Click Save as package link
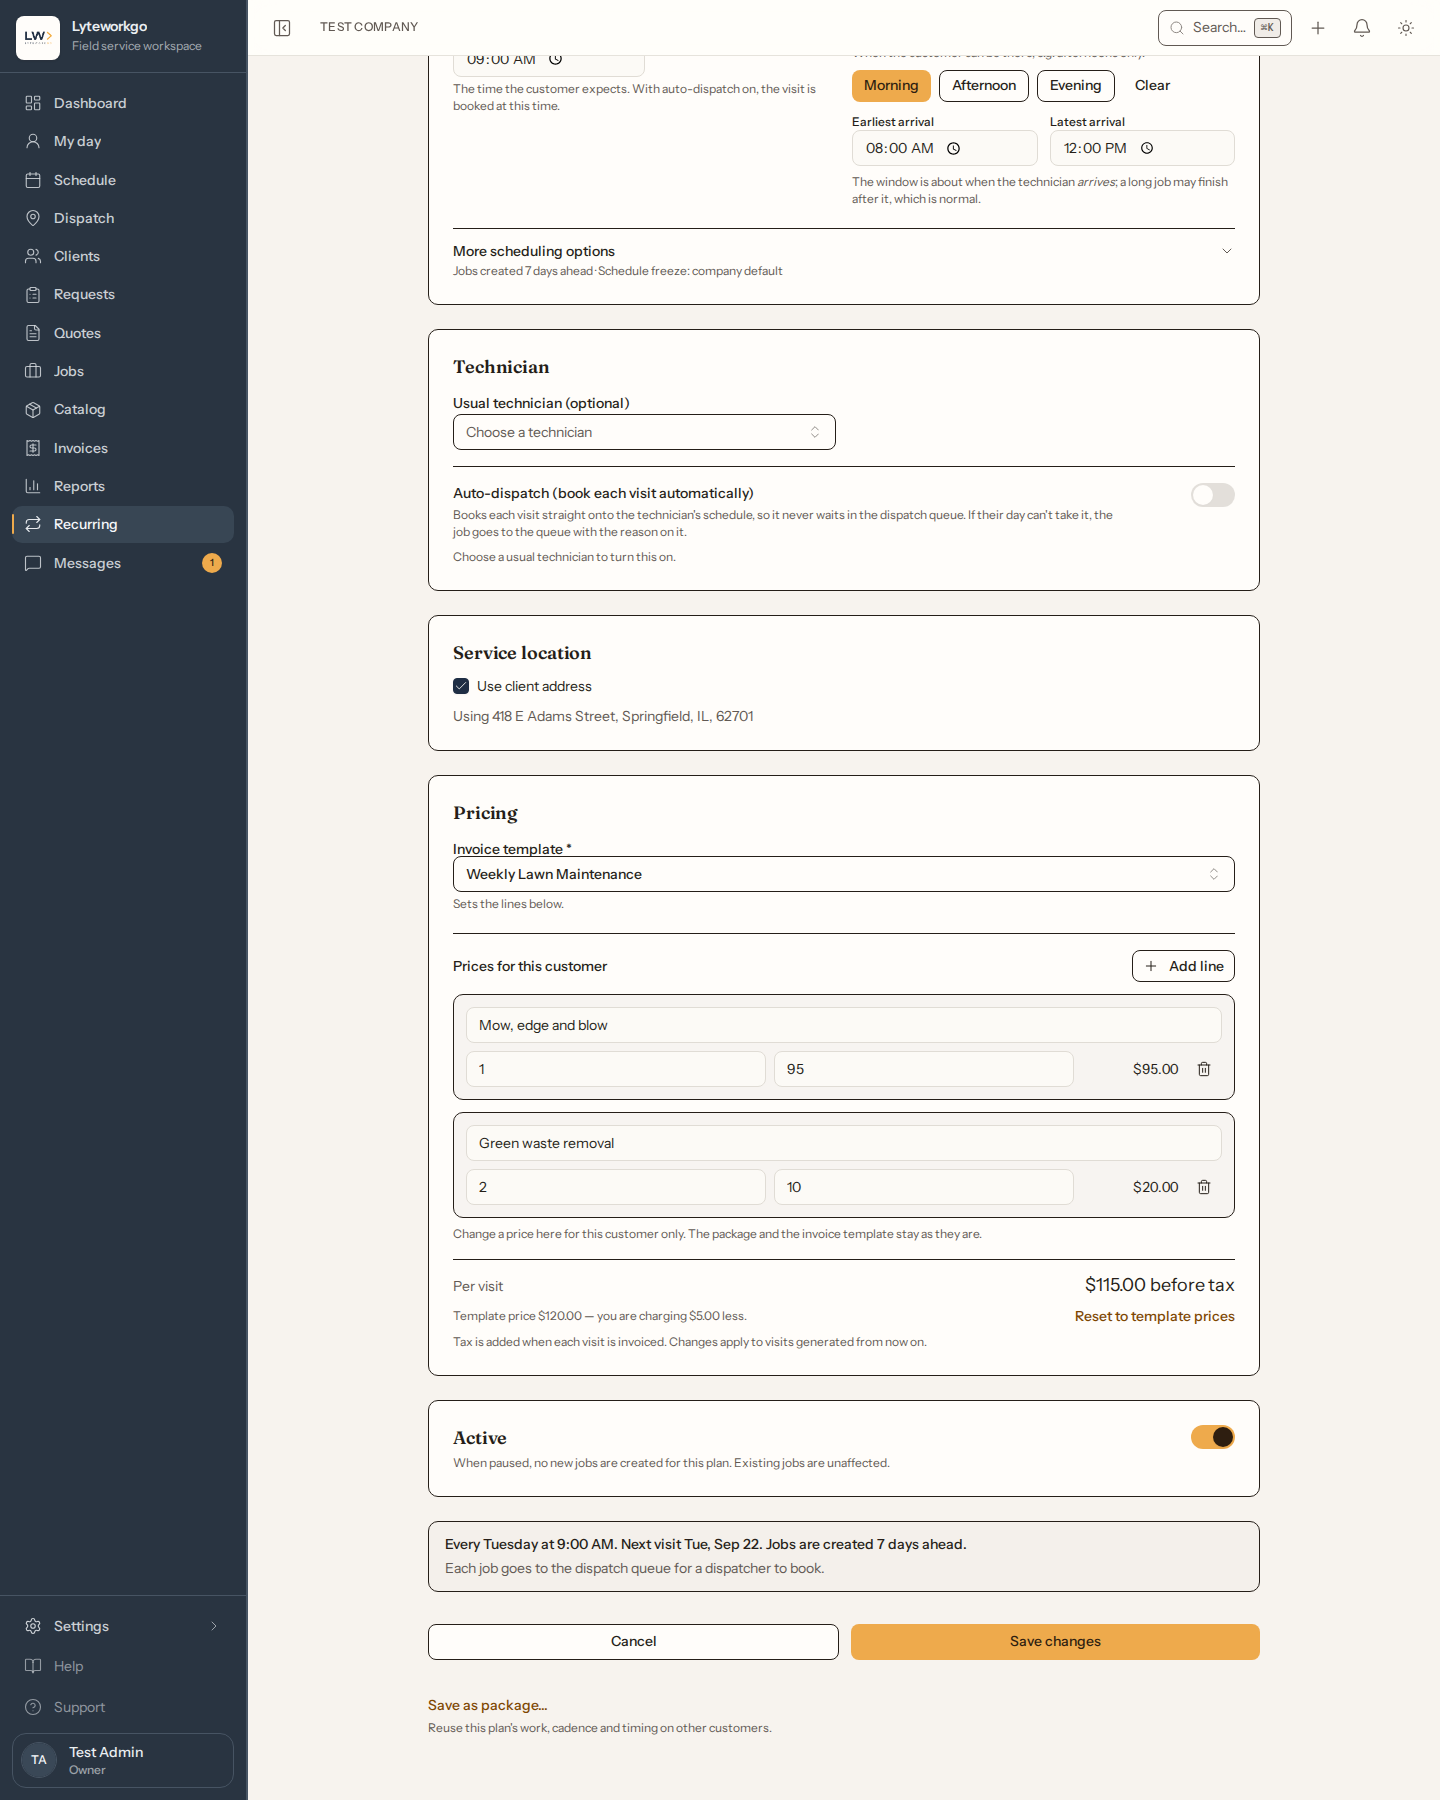This screenshot has width=1440, height=1800. [x=487, y=1705]
